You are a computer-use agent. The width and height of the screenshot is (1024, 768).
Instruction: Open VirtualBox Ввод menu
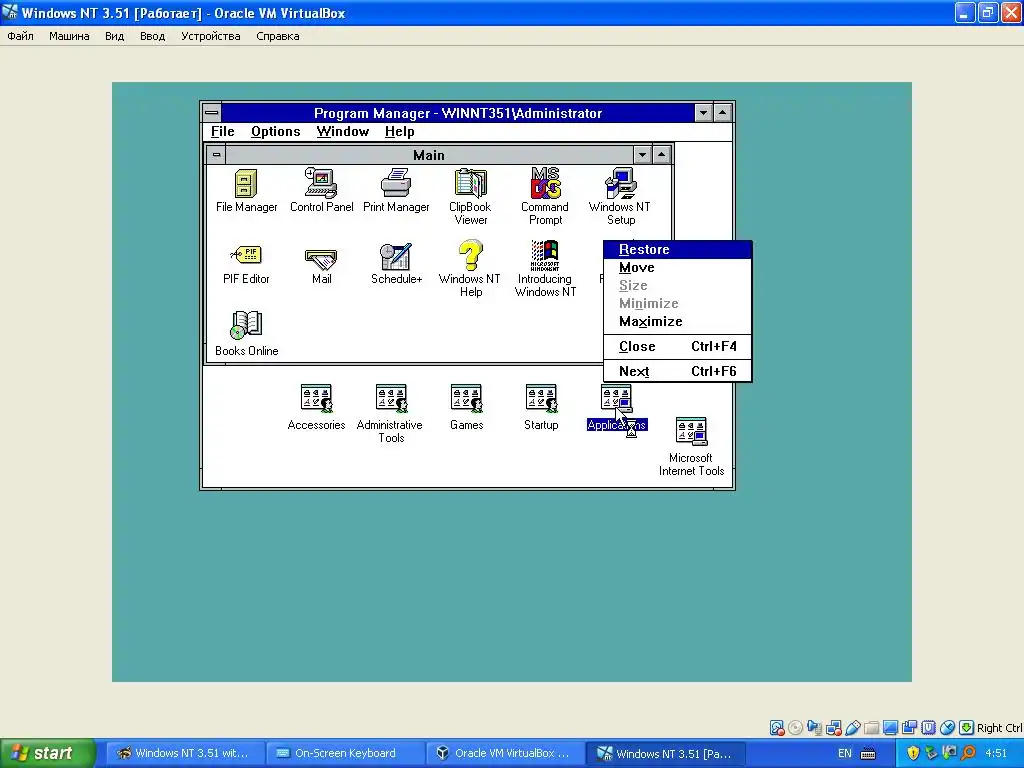pos(152,36)
